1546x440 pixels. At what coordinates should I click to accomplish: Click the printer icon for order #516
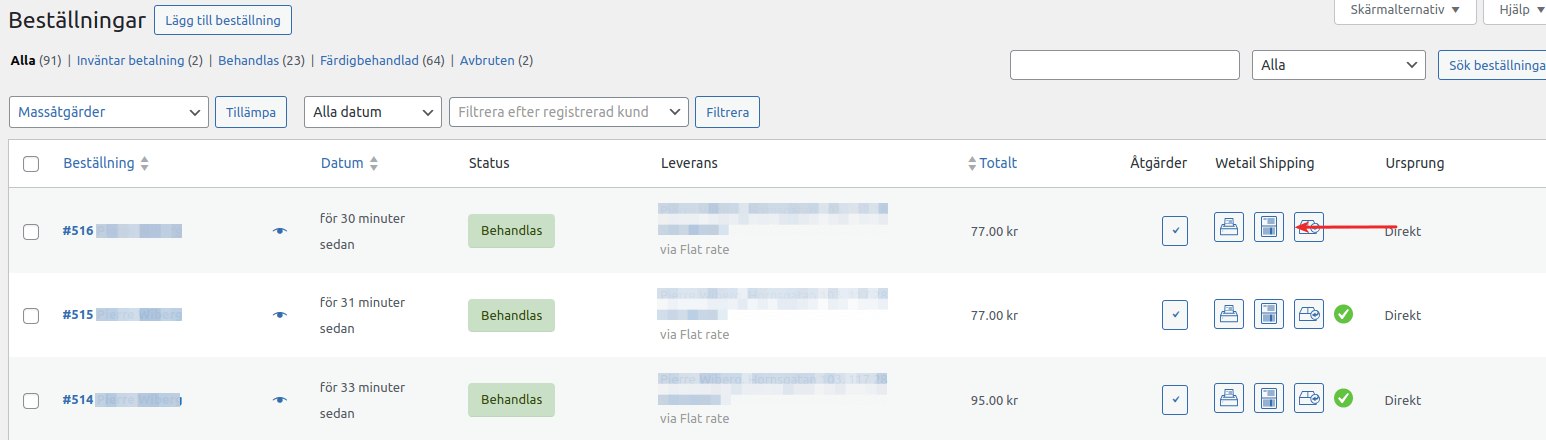1229,227
